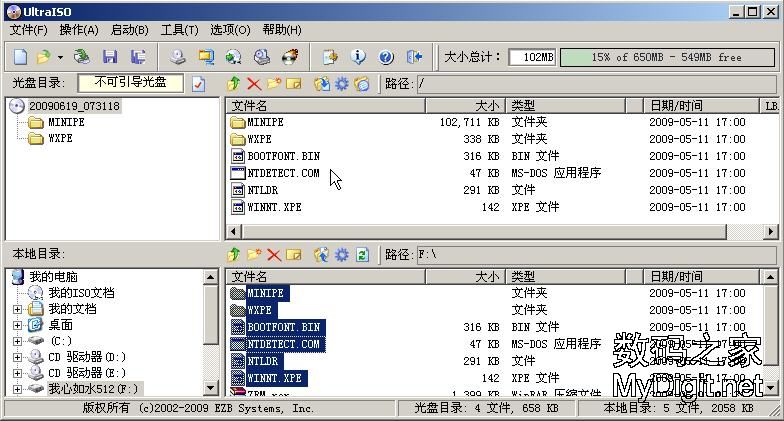This screenshot has width=784, height=421.
Task: Click right arrow of disc list horizontal scrollbar
Action: coord(770,232)
